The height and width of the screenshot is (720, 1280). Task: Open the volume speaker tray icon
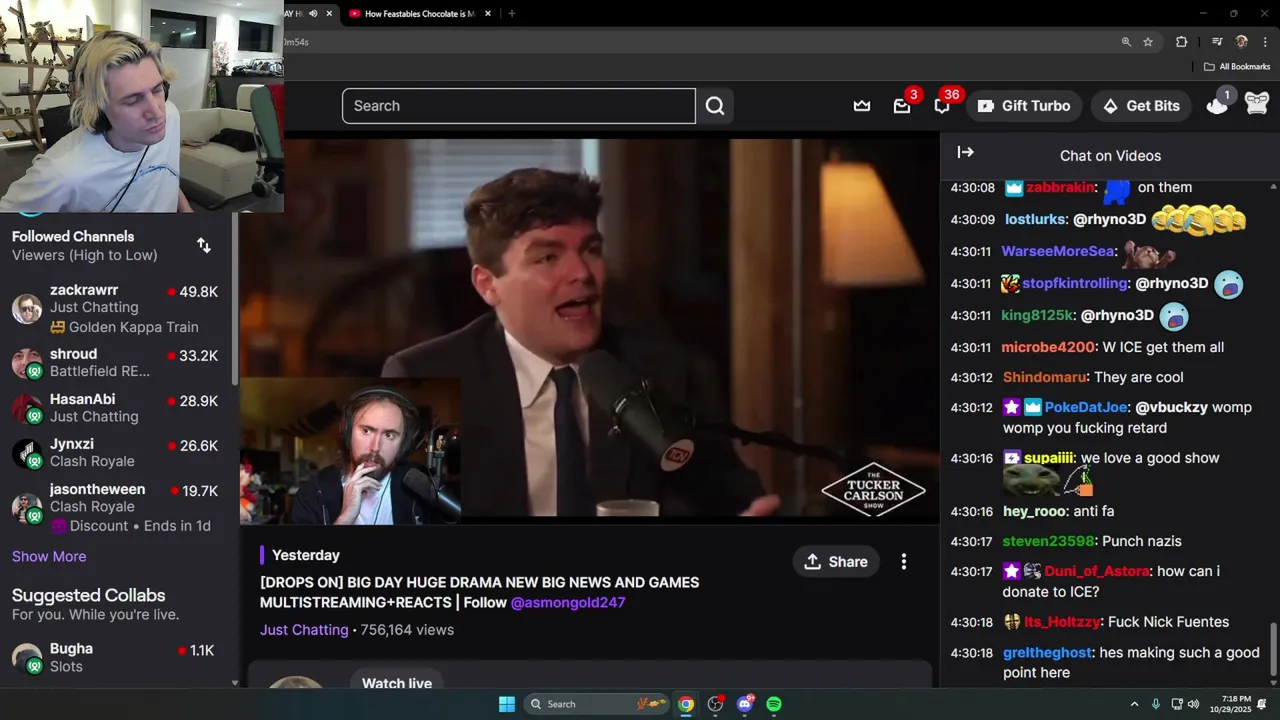click(x=1193, y=704)
